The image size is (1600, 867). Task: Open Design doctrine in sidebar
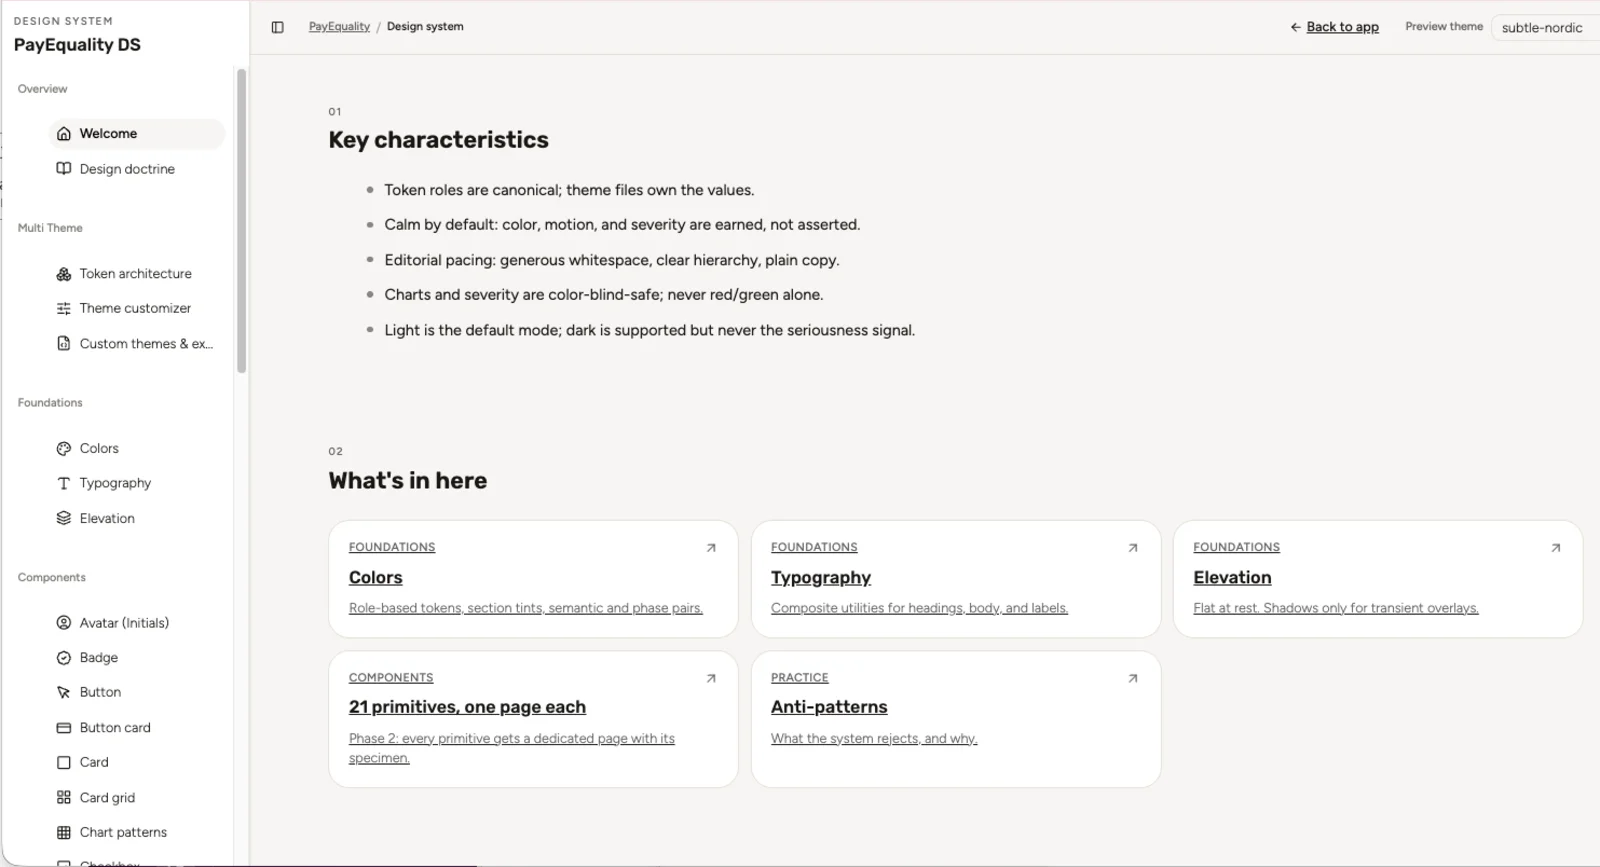(x=137, y=169)
